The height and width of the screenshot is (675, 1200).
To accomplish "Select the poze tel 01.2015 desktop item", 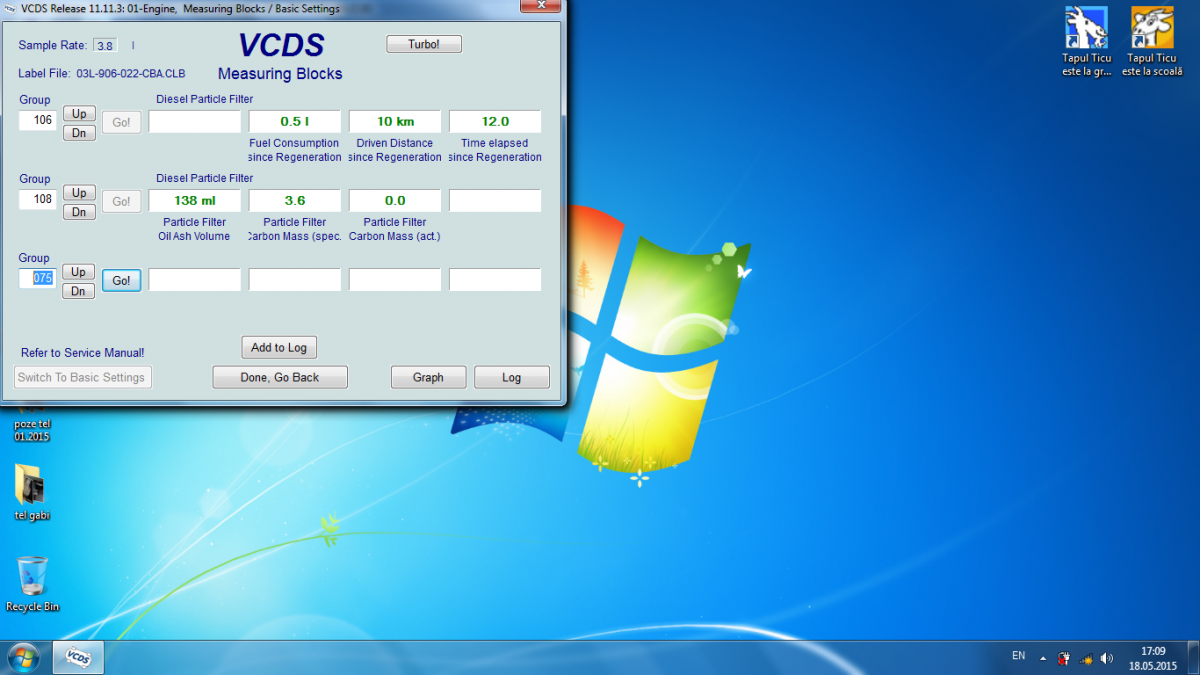I will click(x=32, y=430).
